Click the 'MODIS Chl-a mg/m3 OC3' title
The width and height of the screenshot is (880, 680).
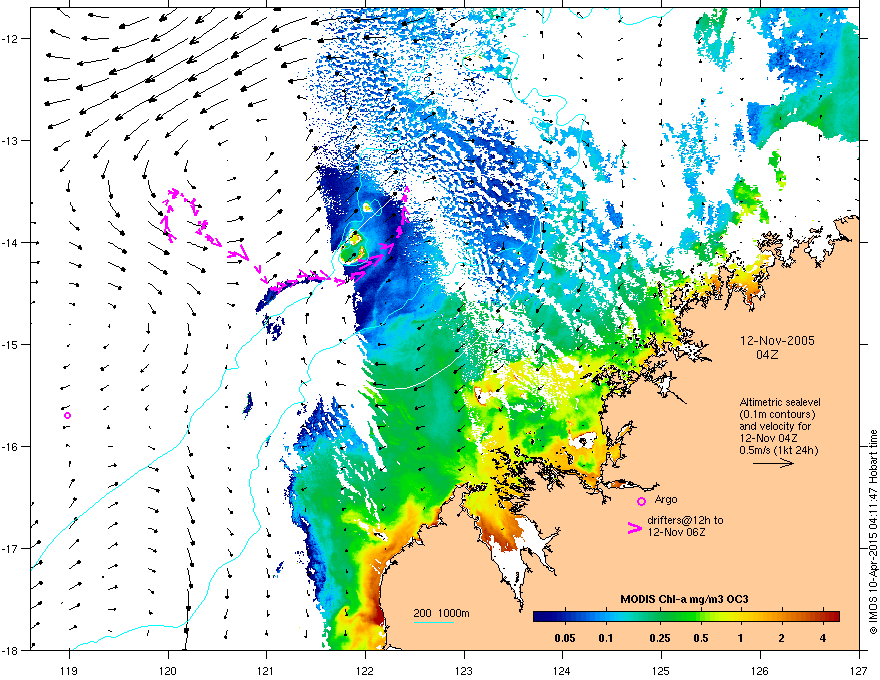(684, 599)
